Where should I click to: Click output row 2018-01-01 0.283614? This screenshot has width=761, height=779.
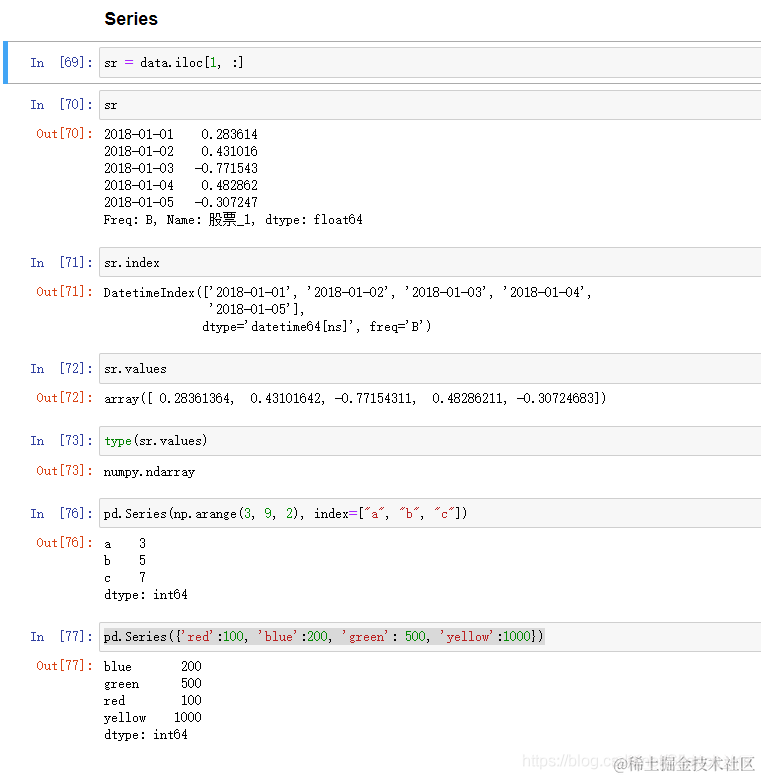(x=181, y=134)
